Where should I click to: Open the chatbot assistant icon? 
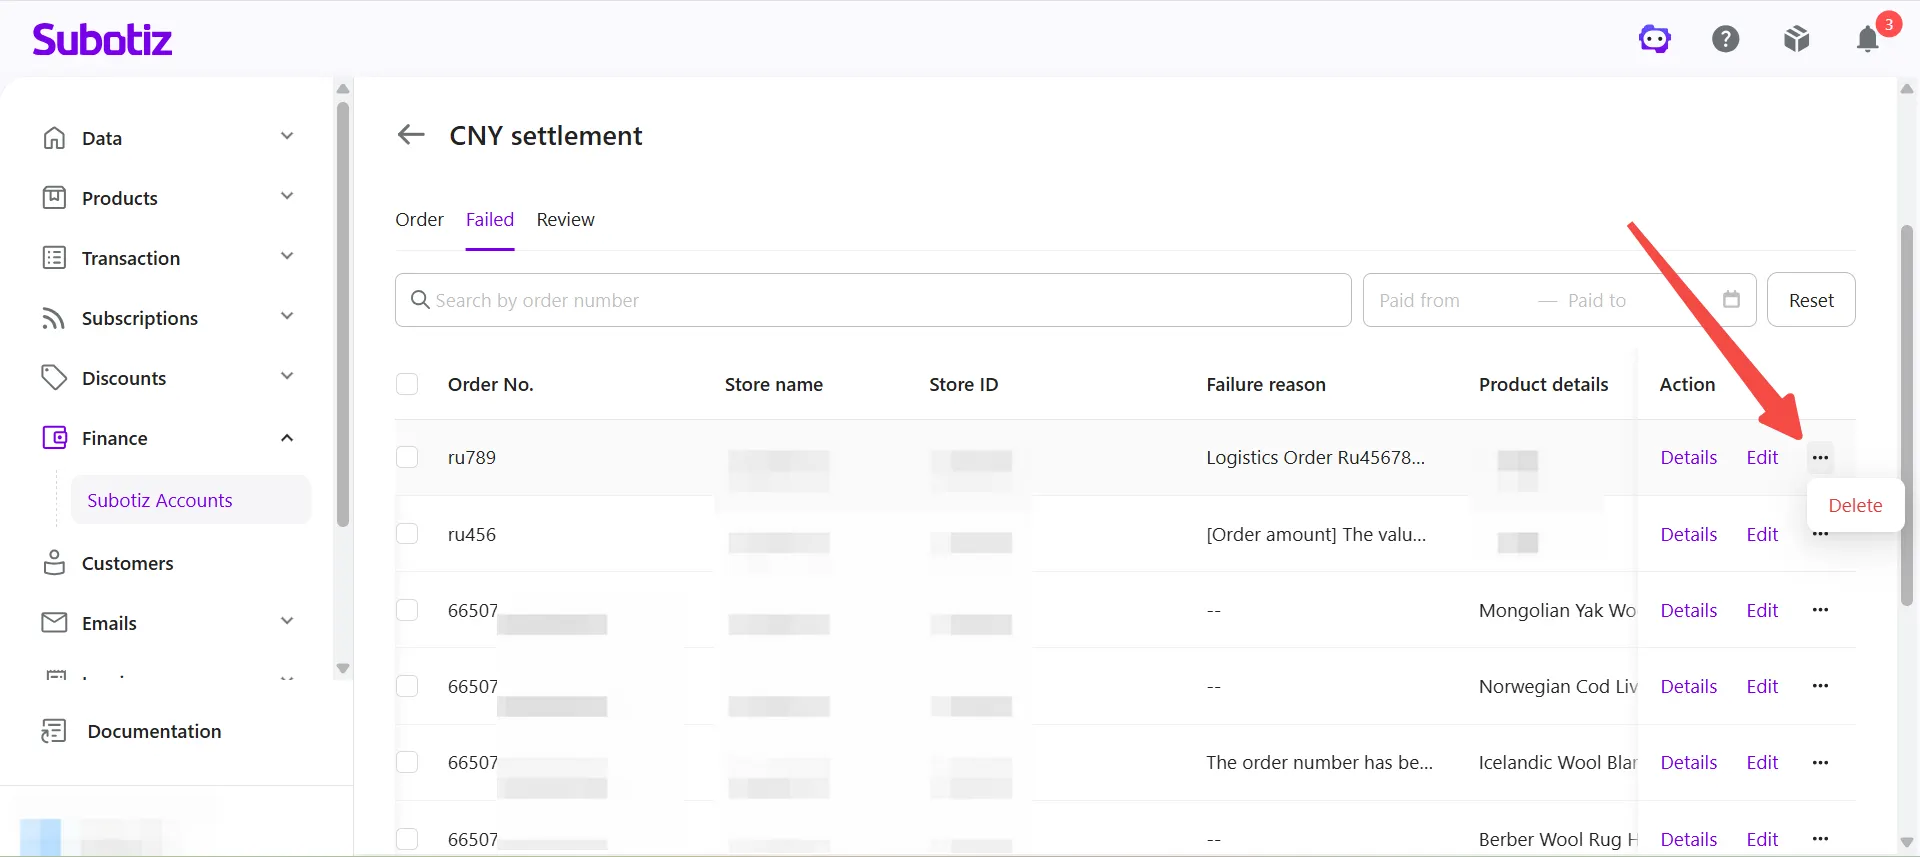[x=1655, y=39]
